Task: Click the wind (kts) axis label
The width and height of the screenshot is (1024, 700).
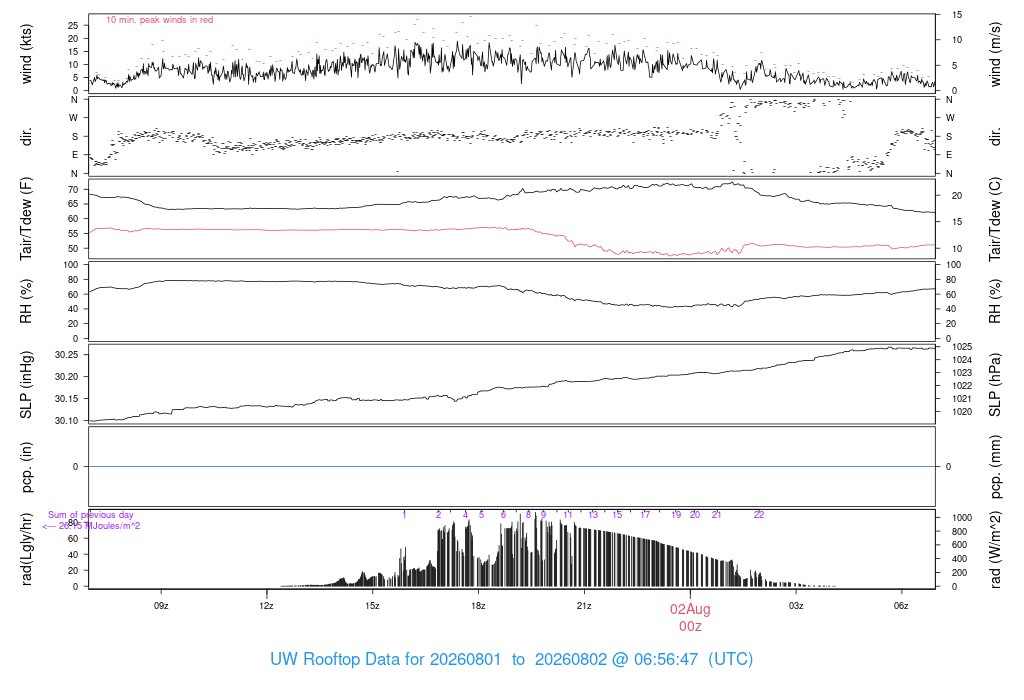Action: point(26,54)
